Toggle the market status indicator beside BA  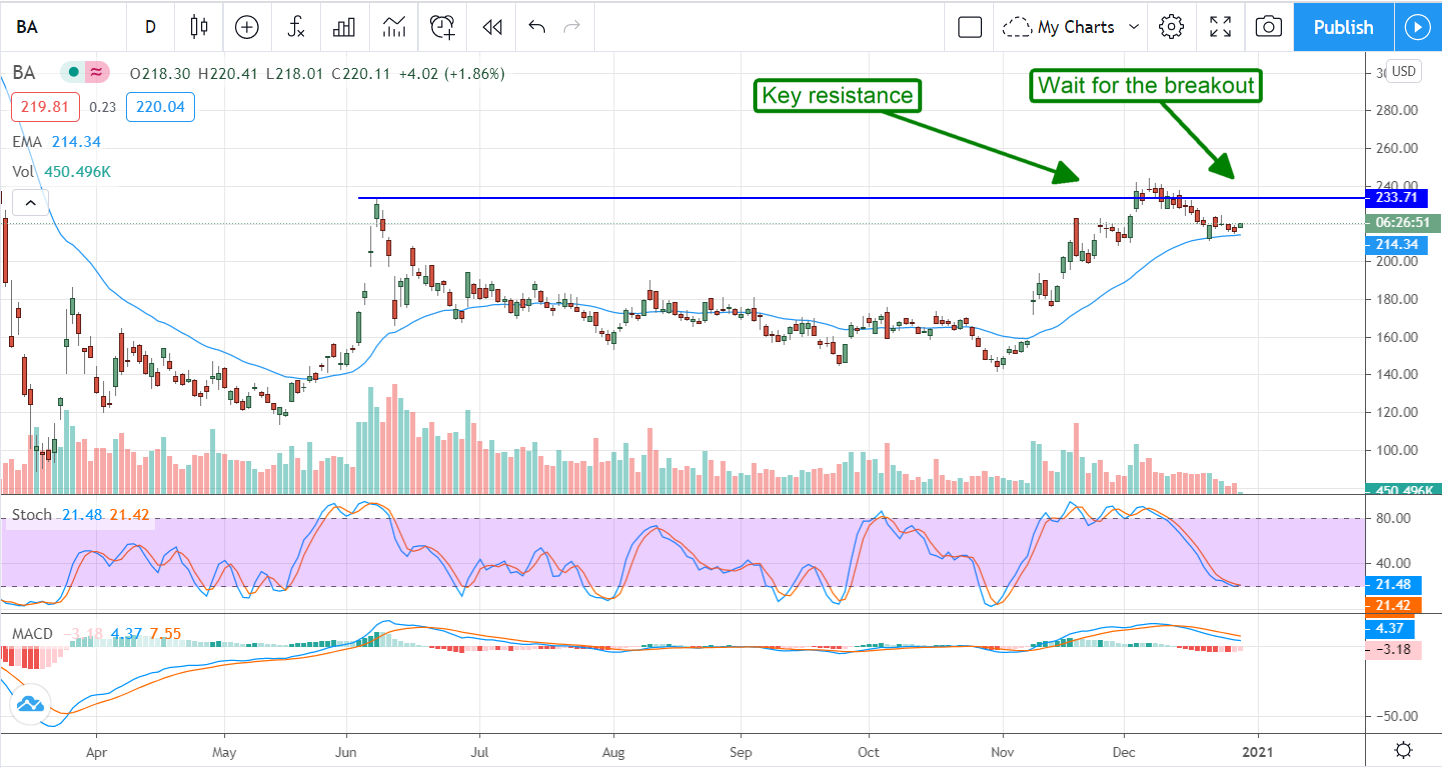74,73
